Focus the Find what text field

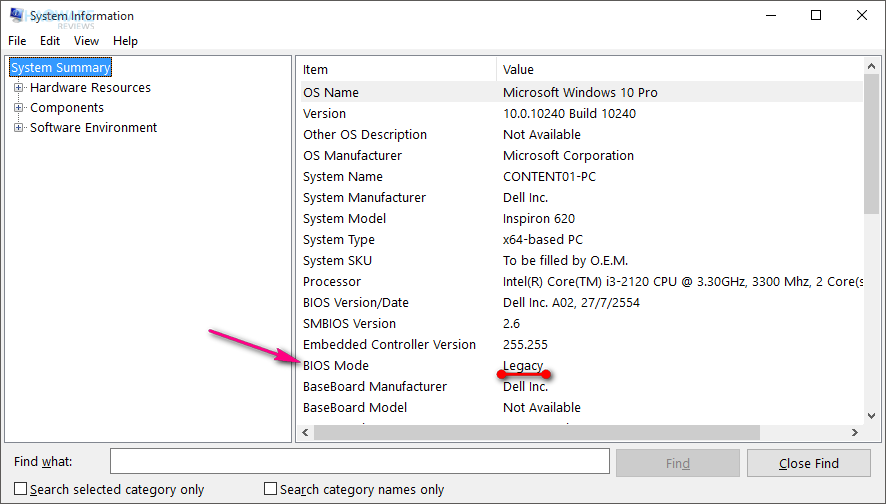(359, 461)
